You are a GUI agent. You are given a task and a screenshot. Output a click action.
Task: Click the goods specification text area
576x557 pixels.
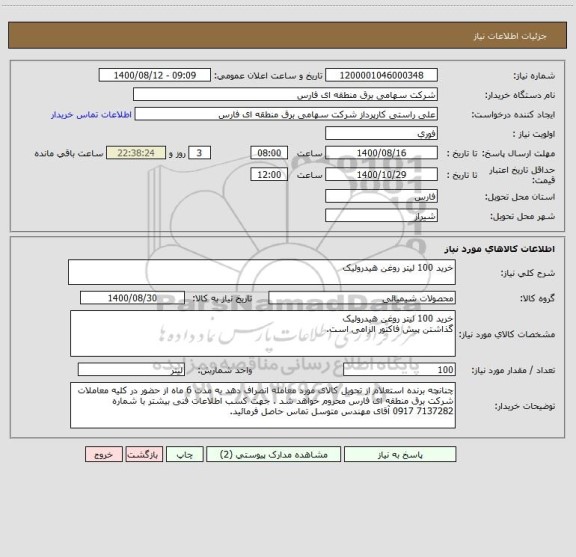tap(263, 334)
